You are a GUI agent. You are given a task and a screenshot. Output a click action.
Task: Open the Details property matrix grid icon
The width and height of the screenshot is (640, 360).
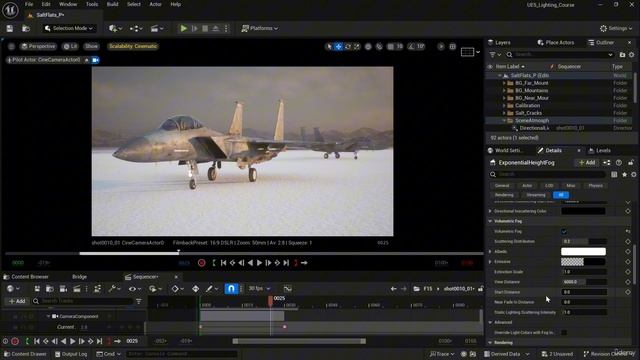point(614,174)
